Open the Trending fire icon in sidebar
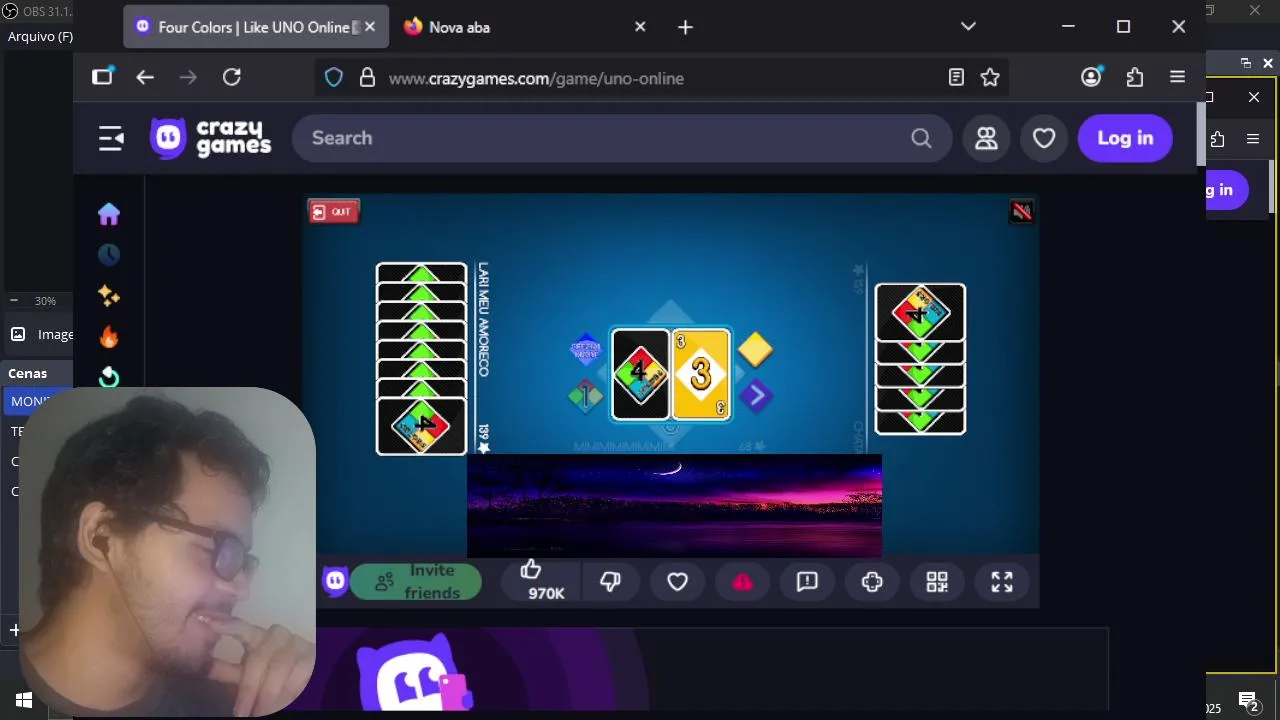The image size is (1280, 720). point(109,337)
